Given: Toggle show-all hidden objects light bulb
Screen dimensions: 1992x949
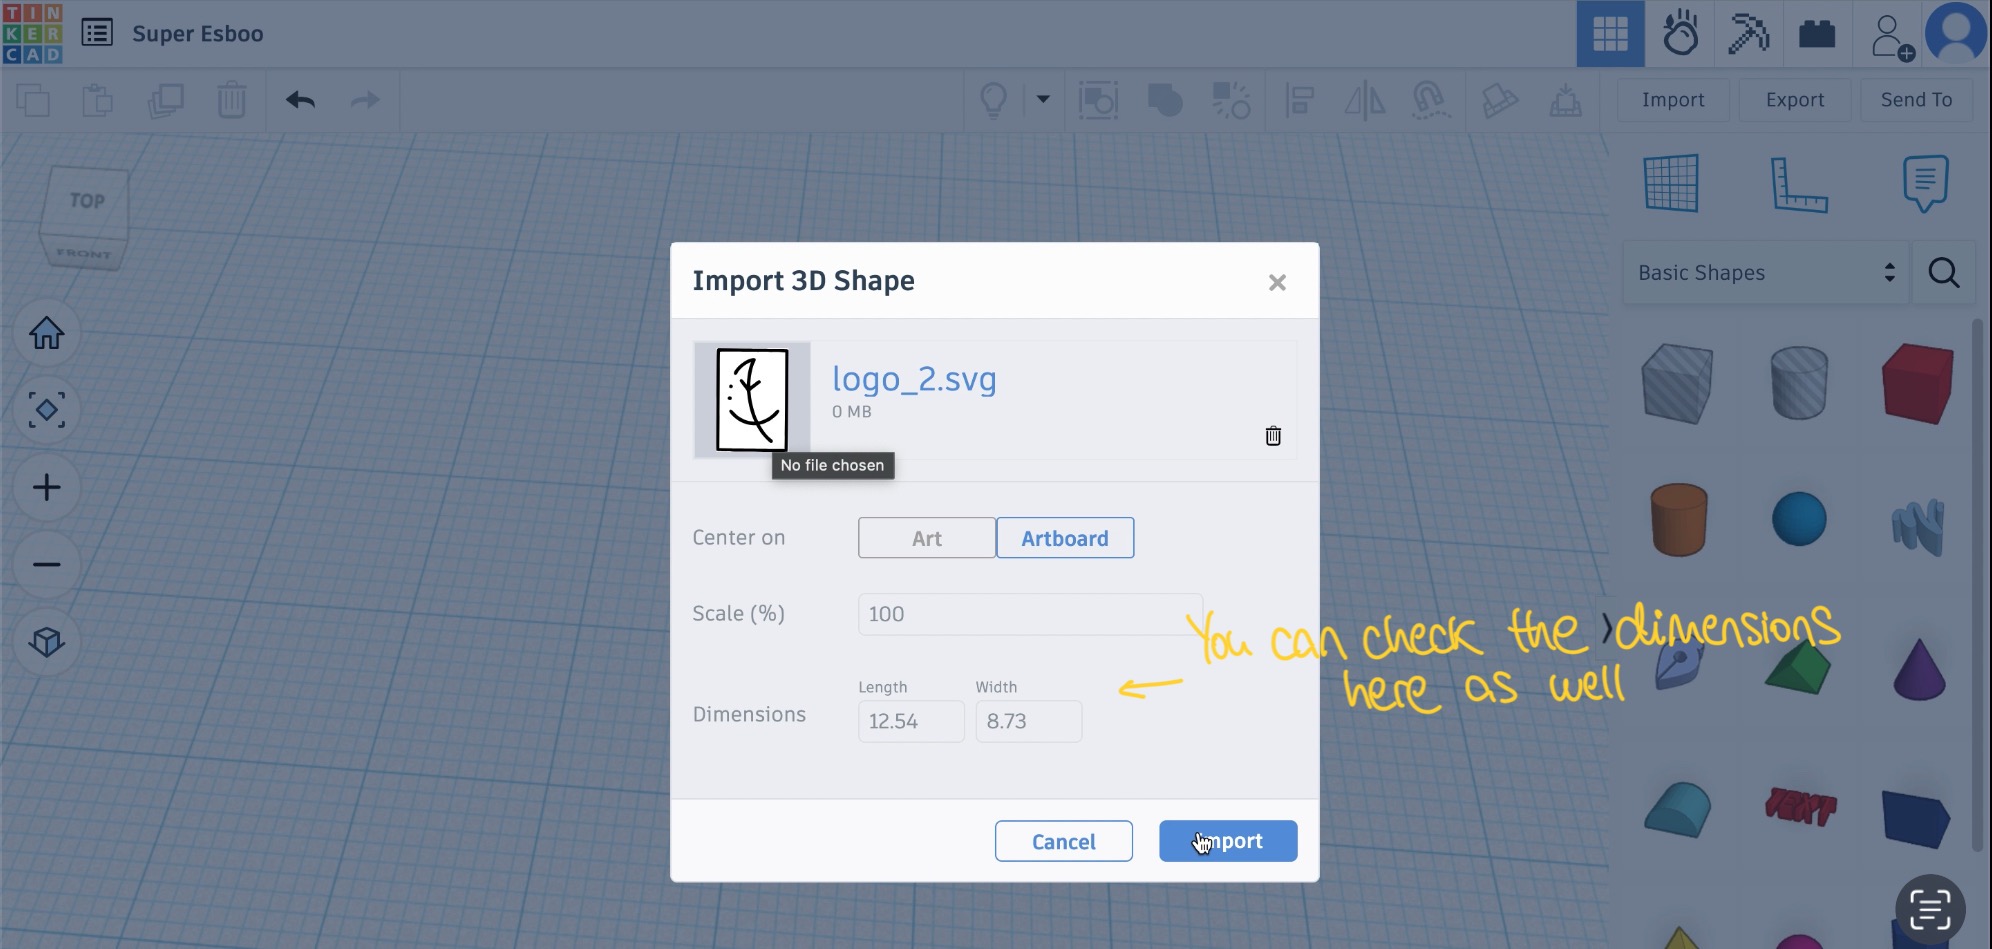Looking at the screenshot, I should tap(992, 100).
